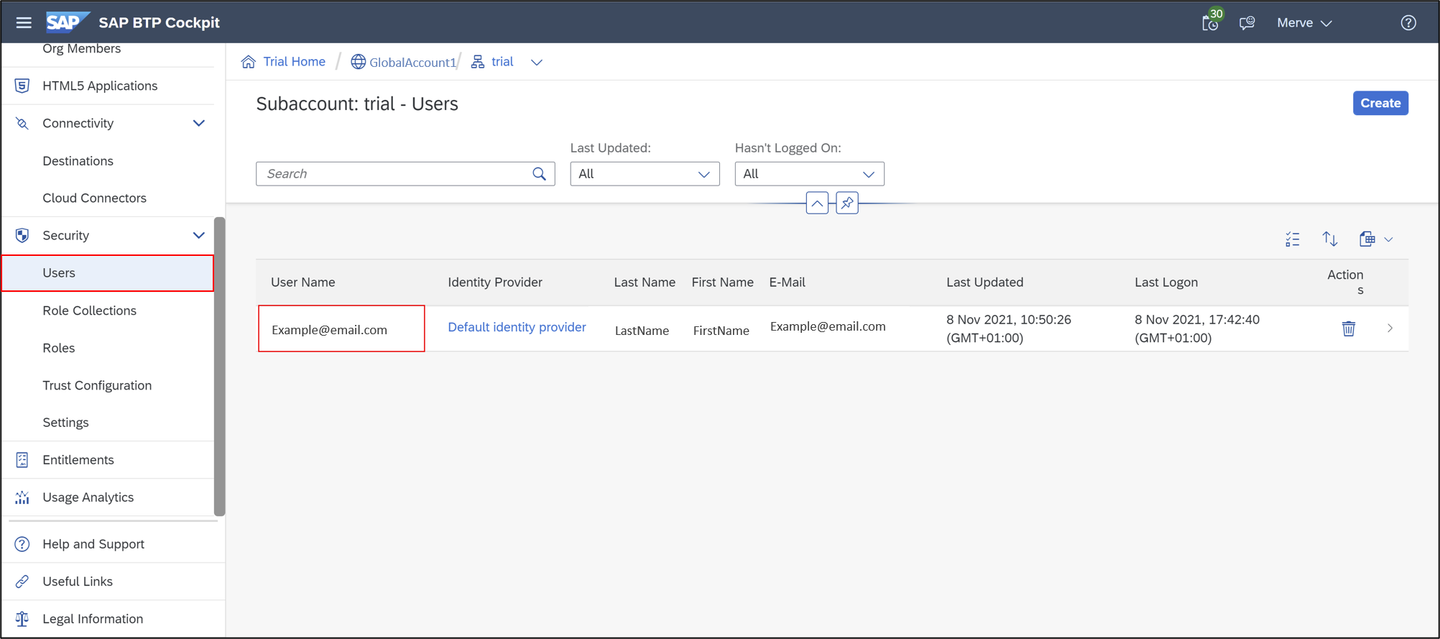
Task: Click the Legal Information scales icon
Action: coord(22,619)
